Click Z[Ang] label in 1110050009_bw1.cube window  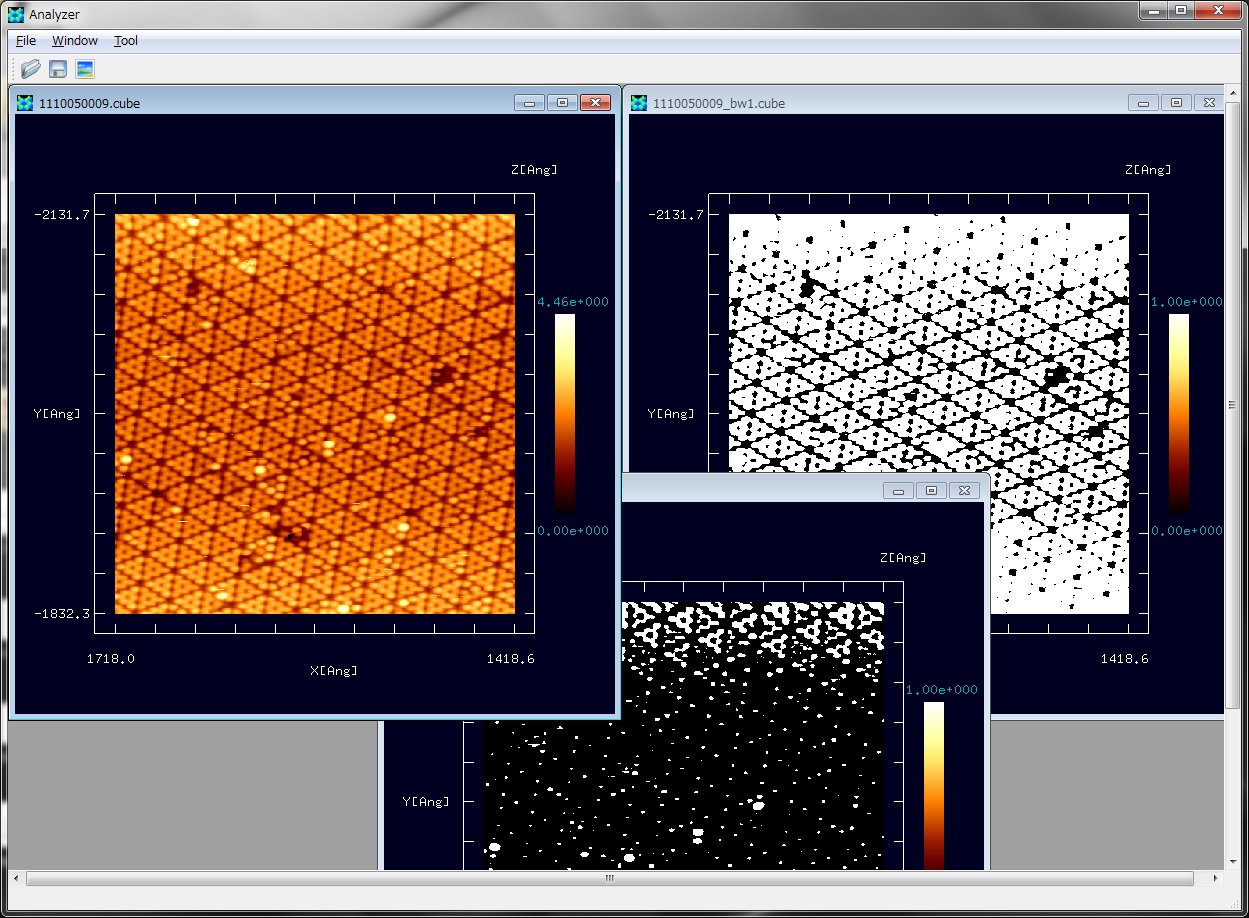1148,169
